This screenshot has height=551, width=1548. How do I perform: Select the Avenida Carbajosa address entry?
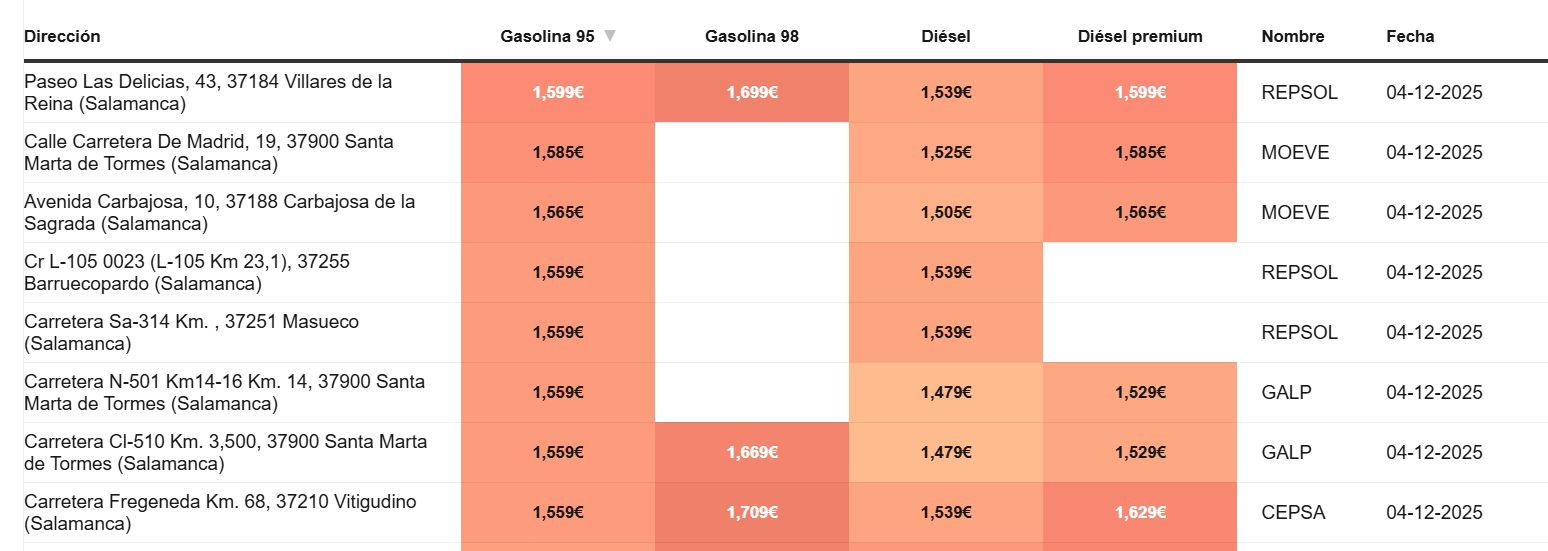(219, 212)
